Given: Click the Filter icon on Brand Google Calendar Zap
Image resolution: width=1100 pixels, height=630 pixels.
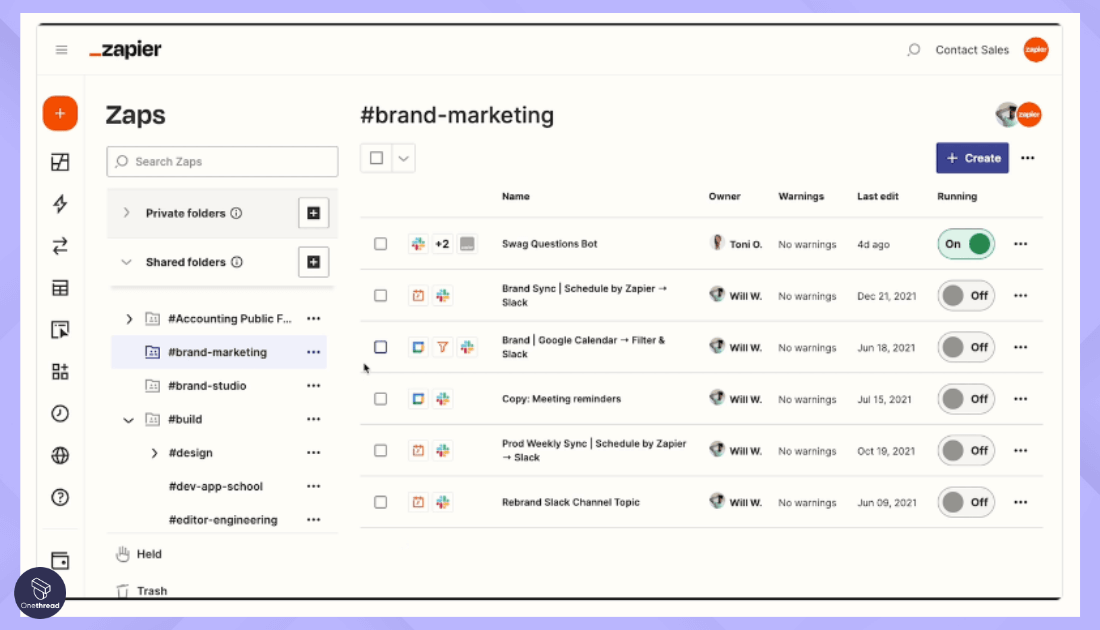Looking at the screenshot, I should click(444, 347).
